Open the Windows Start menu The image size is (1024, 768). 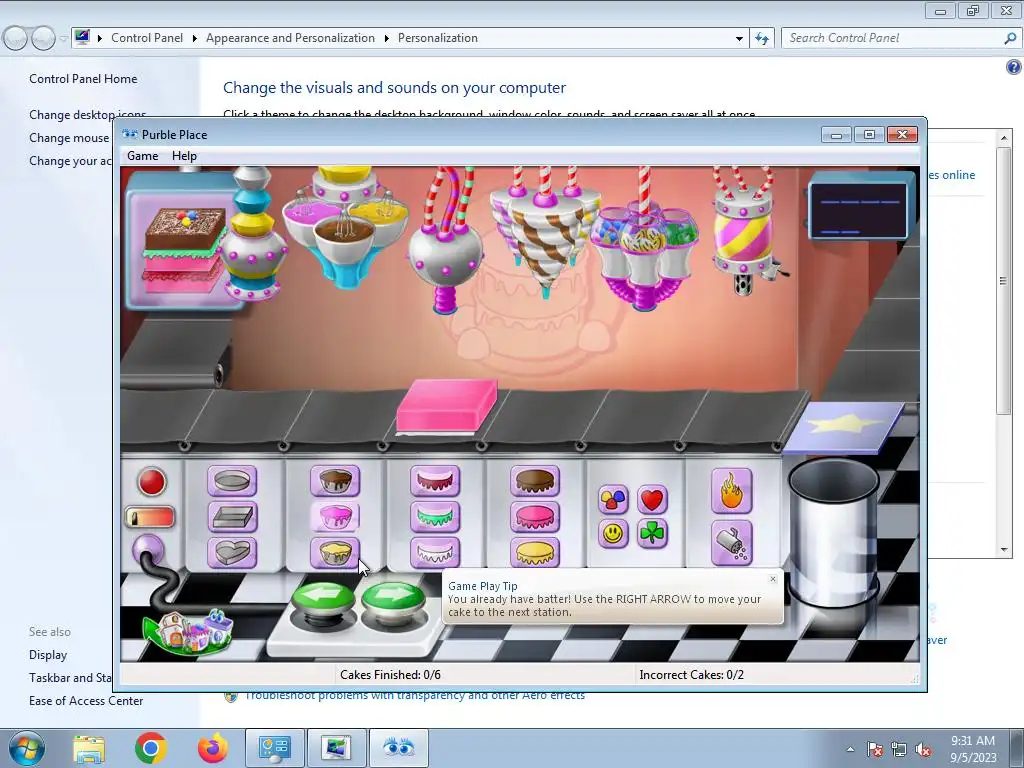pos(27,748)
